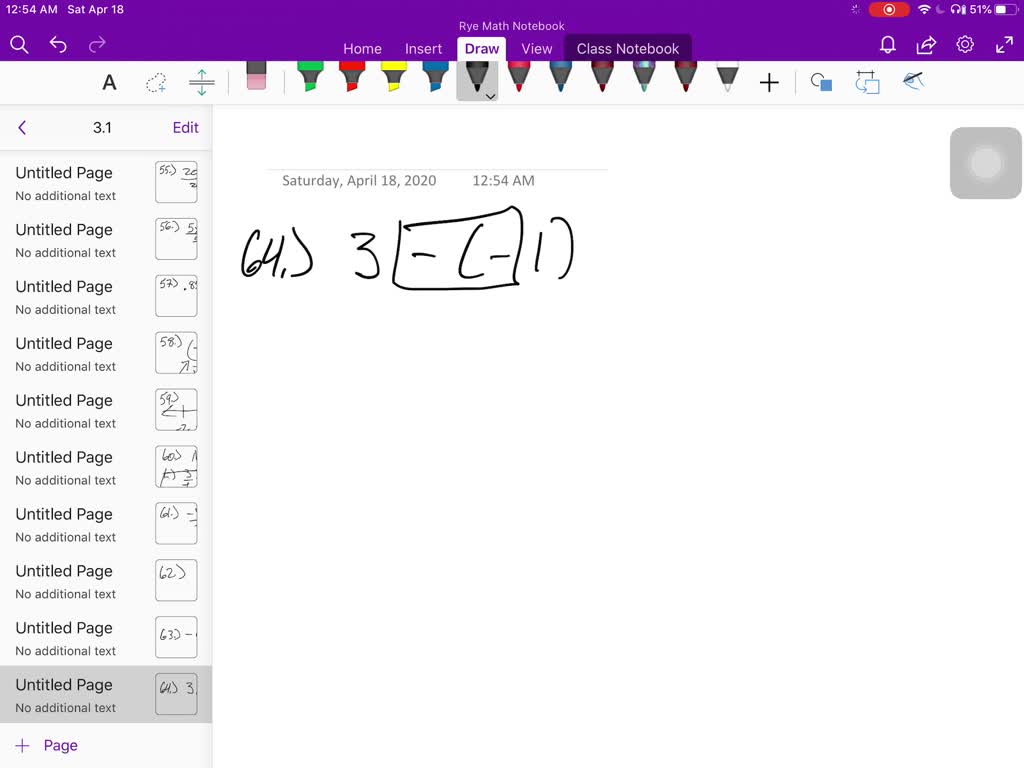
Task: Toggle the Ink to Math tool
Action: (913, 82)
